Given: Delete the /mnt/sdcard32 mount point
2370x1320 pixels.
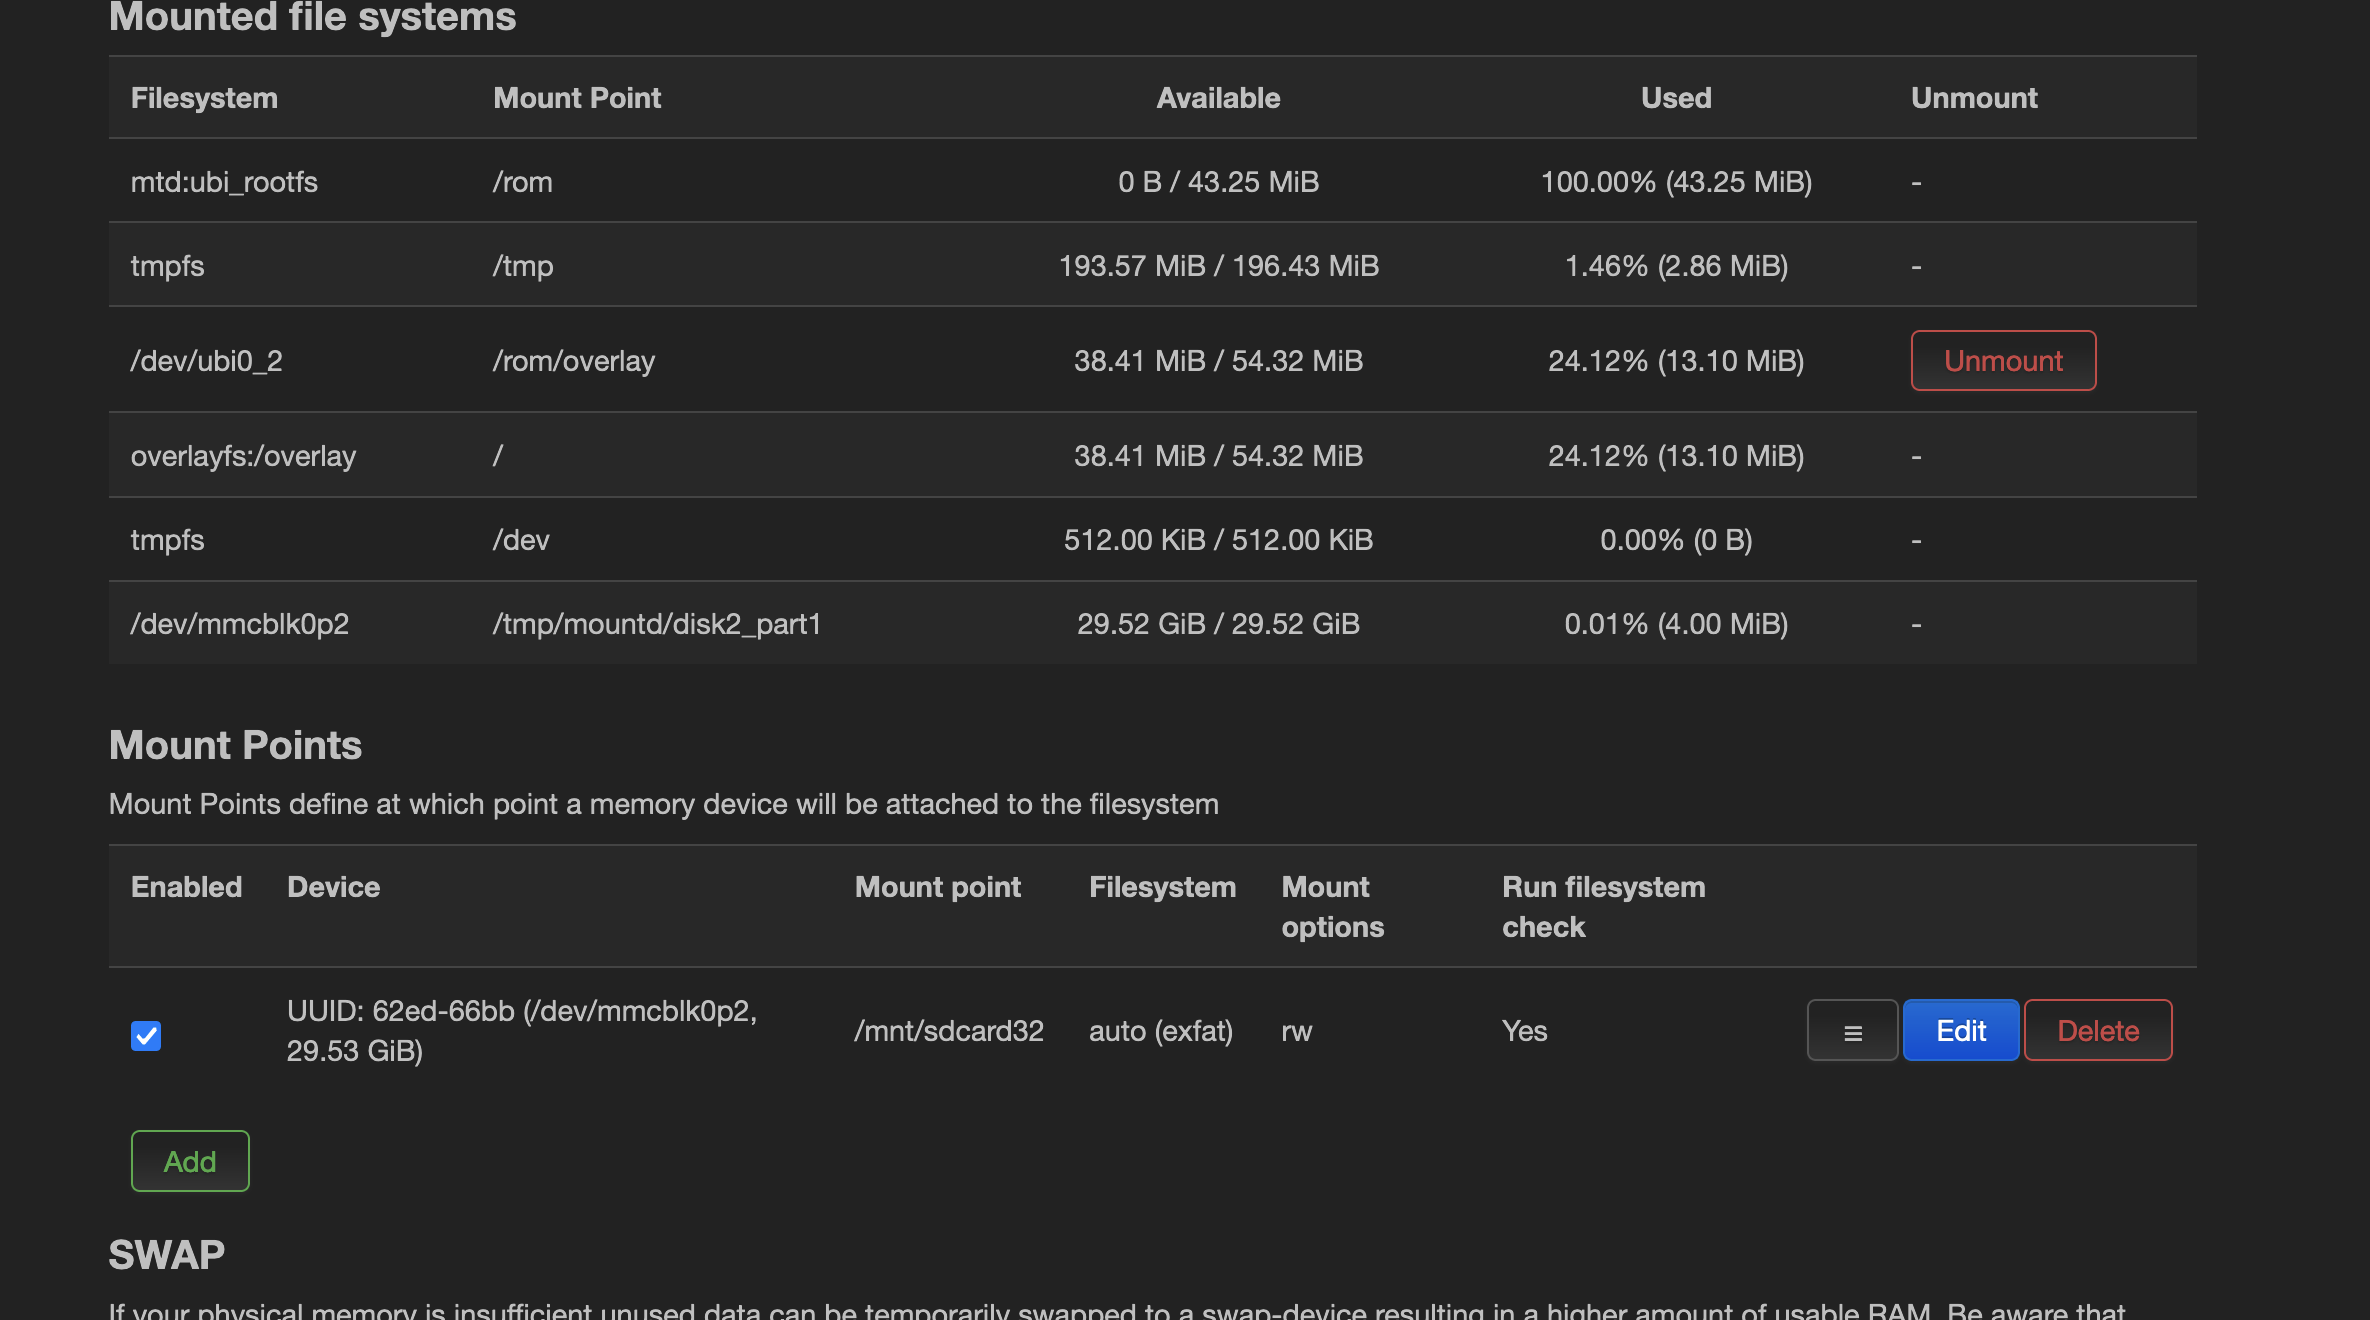Looking at the screenshot, I should coord(2097,1031).
